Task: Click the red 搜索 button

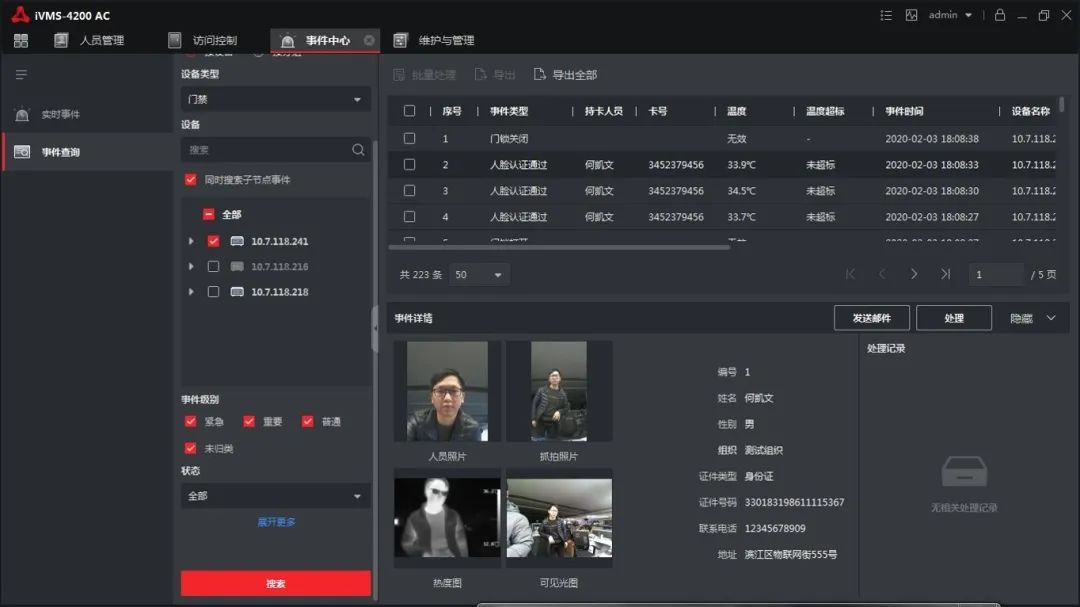Action: [x=275, y=583]
